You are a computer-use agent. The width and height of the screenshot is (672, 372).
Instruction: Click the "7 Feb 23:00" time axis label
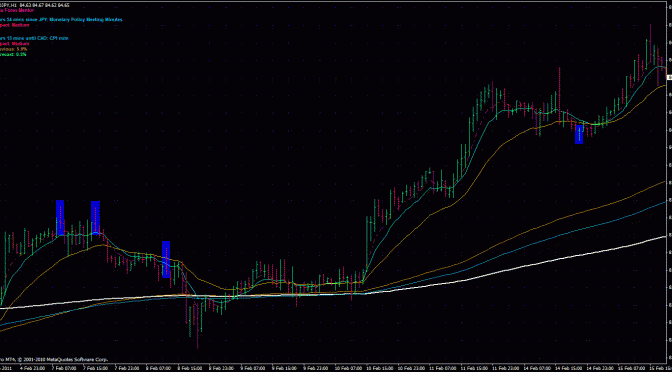point(126,368)
